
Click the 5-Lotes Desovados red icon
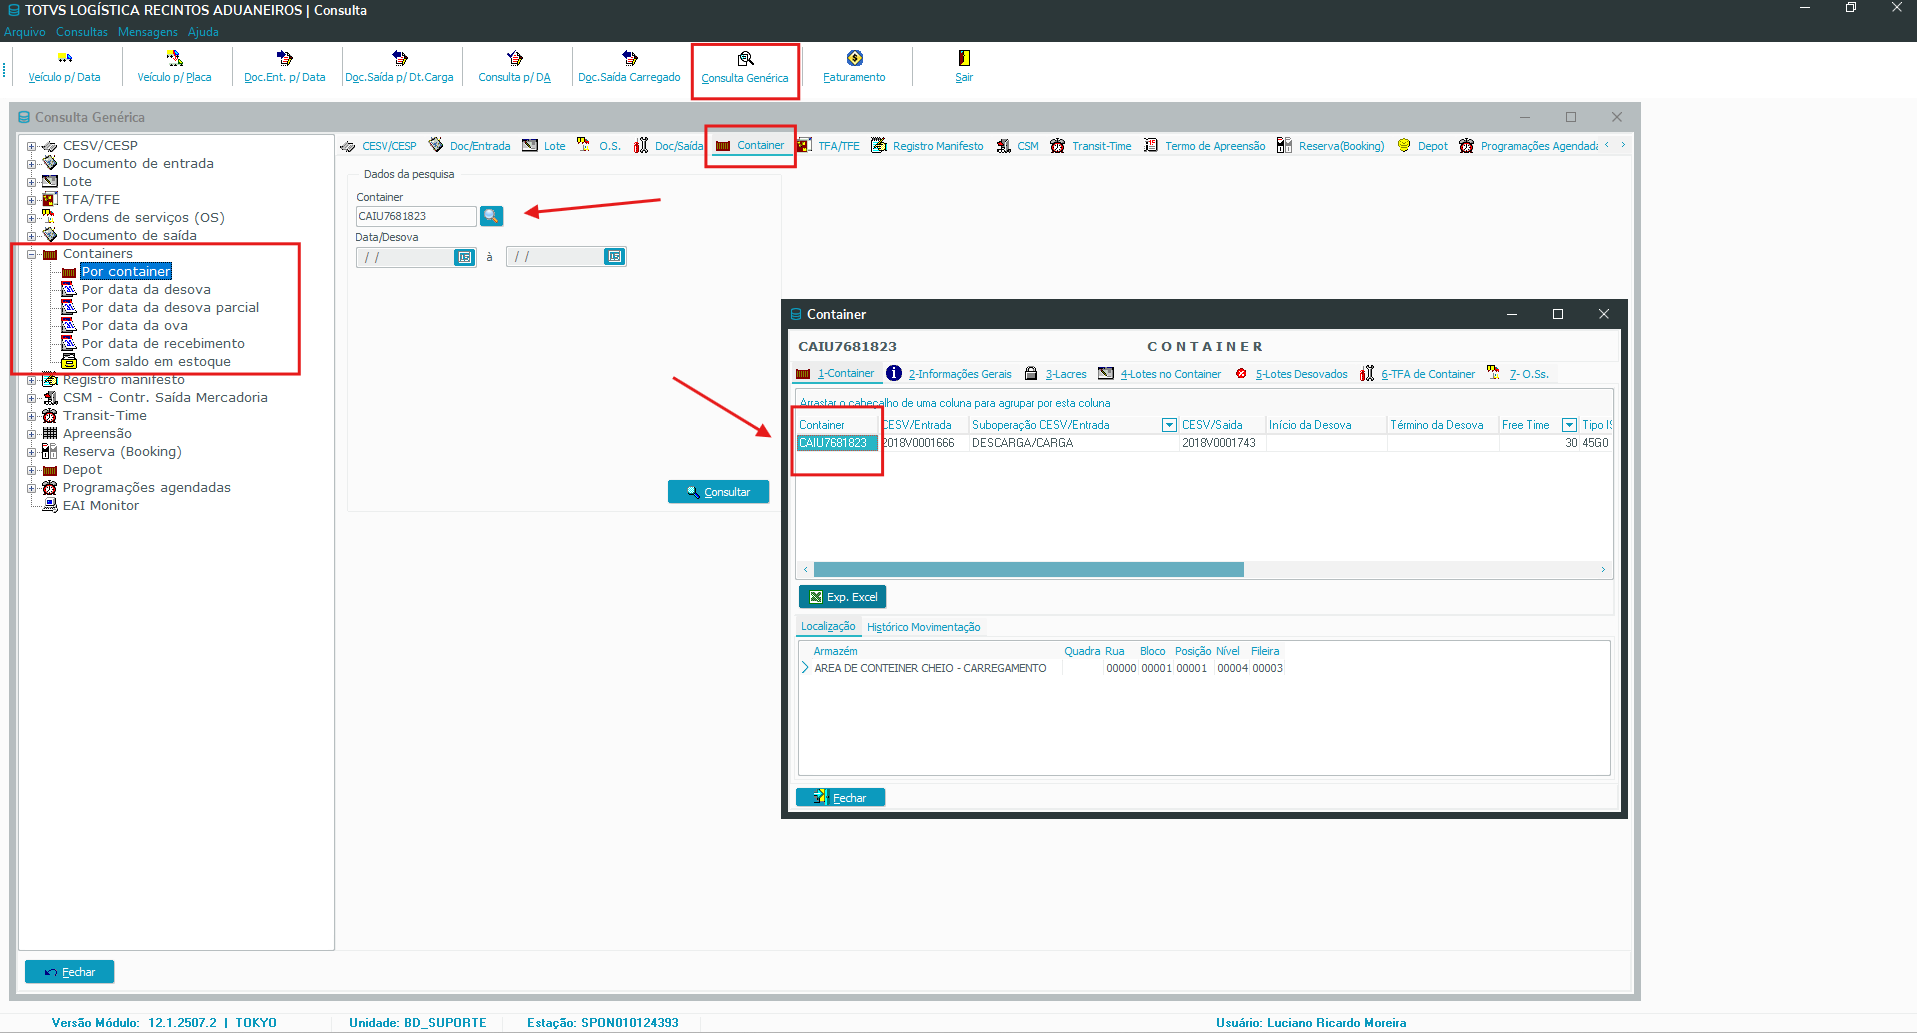(x=1241, y=373)
